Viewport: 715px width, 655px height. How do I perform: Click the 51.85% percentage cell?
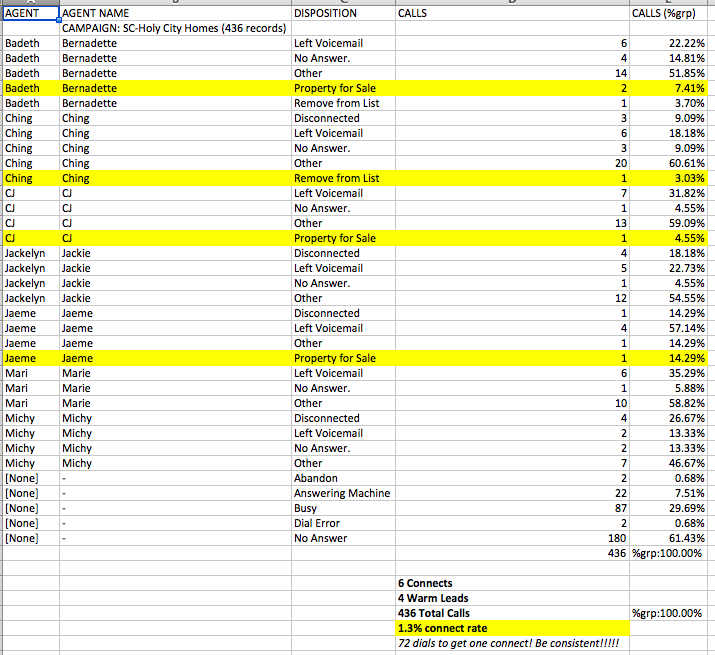tap(668, 73)
